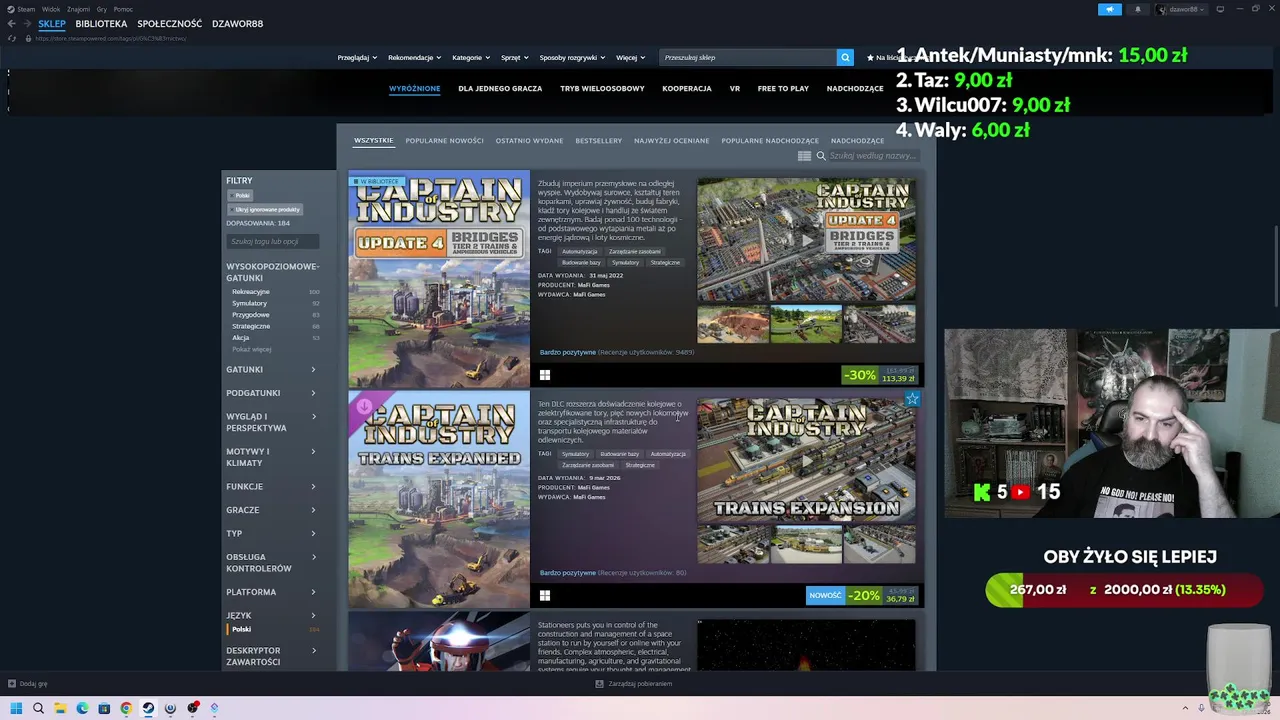Click in the Szukaj tagu lub opcji field
Image resolution: width=1280 pixels, height=720 pixels.
coord(272,241)
